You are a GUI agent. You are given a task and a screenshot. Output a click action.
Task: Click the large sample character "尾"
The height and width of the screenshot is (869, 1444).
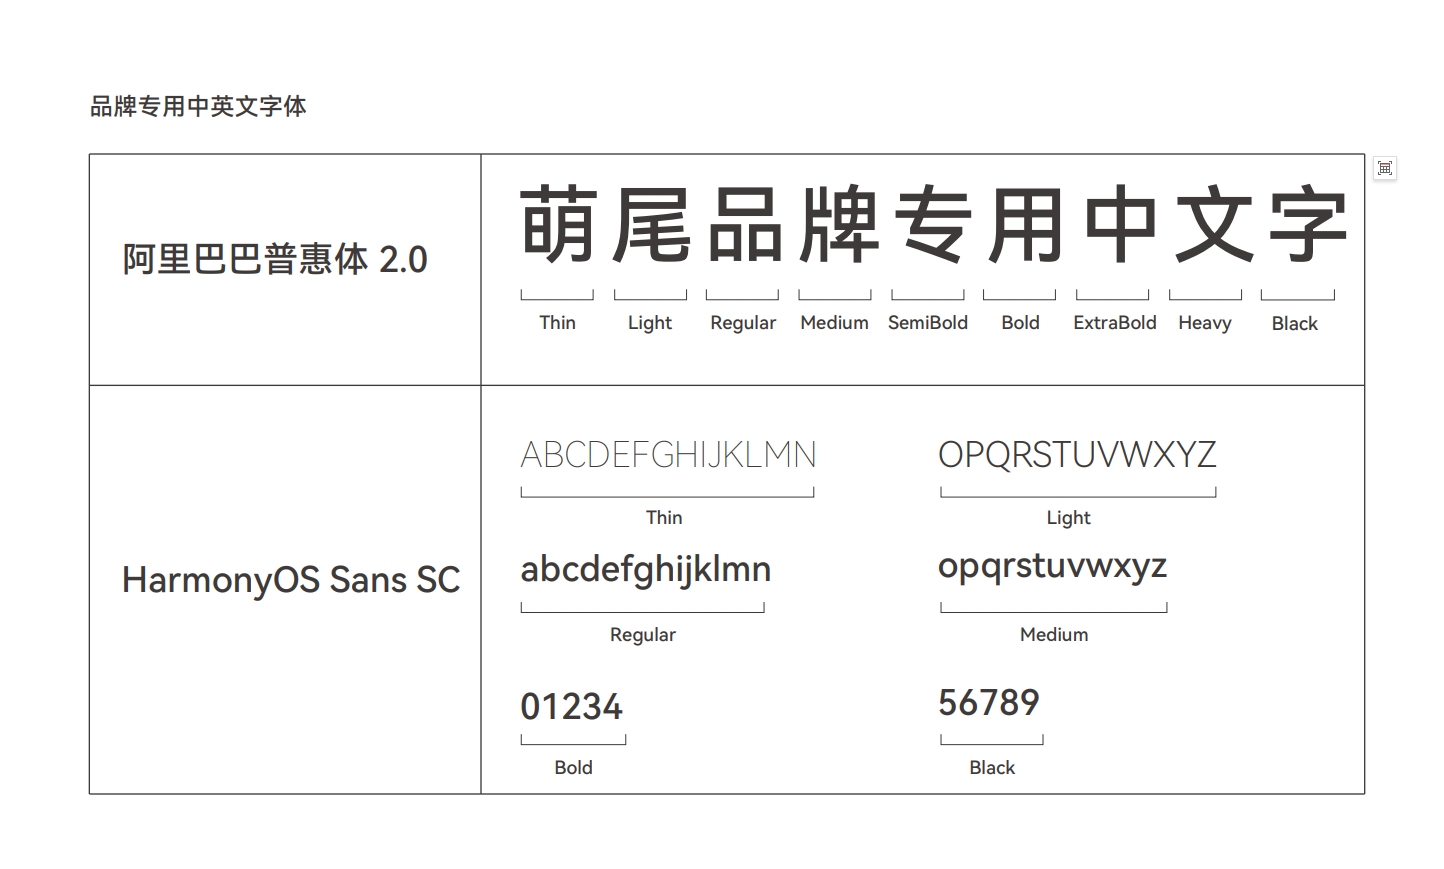point(651,224)
